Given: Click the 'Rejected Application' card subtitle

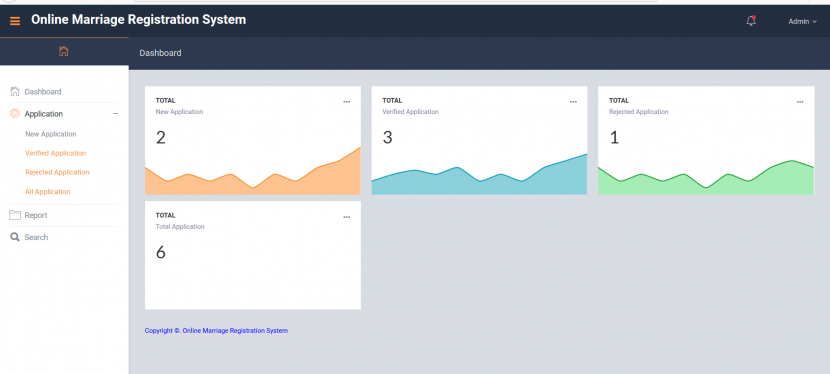Looking at the screenshot, I should (638, 112).
